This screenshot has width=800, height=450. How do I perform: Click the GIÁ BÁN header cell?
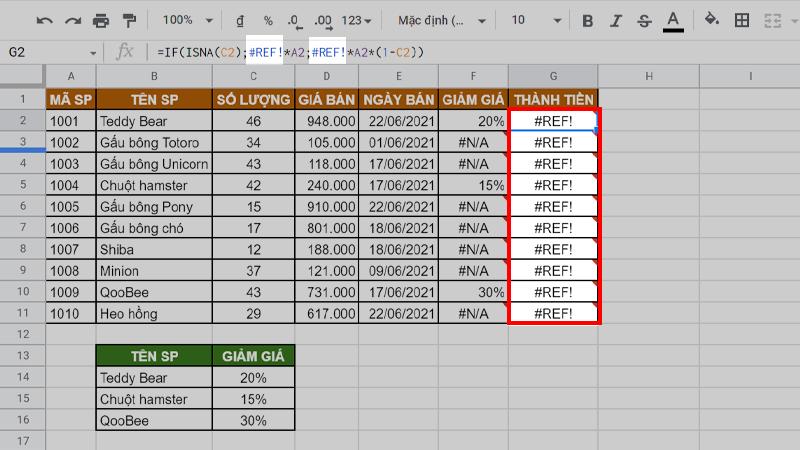coord(327,99)
